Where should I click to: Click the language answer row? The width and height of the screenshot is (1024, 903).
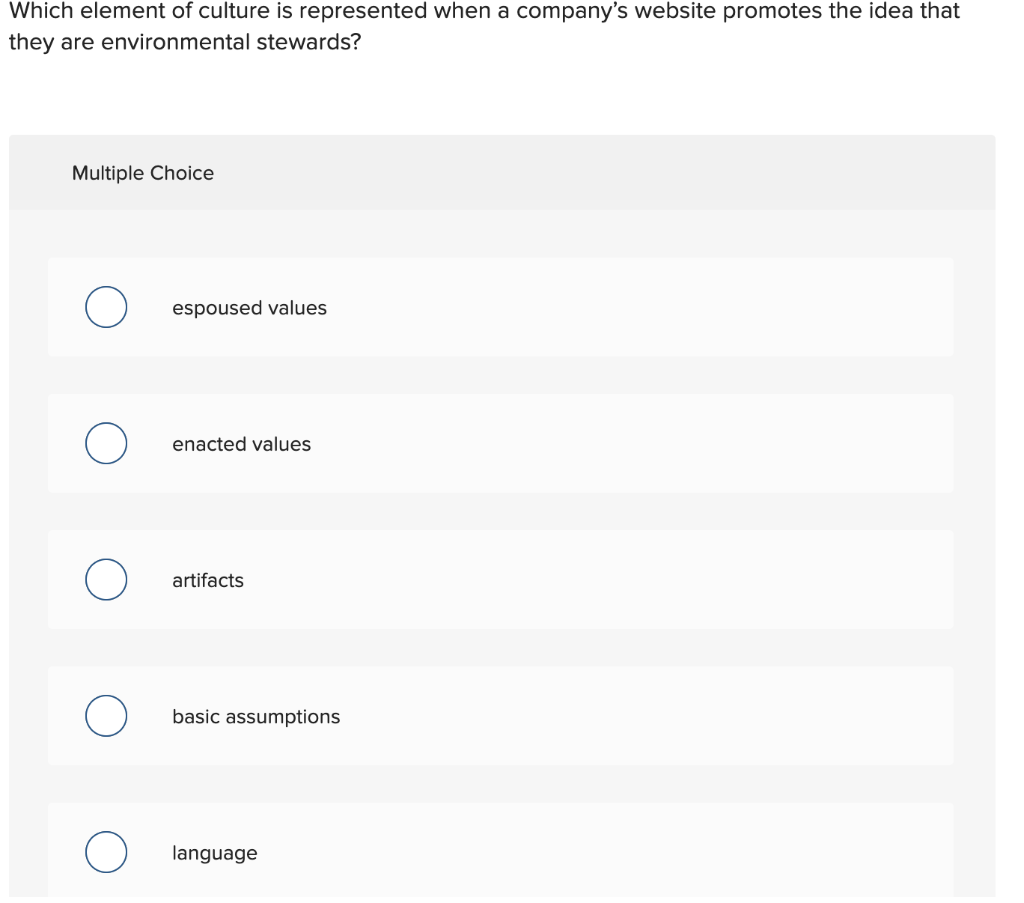pos(500,852)
